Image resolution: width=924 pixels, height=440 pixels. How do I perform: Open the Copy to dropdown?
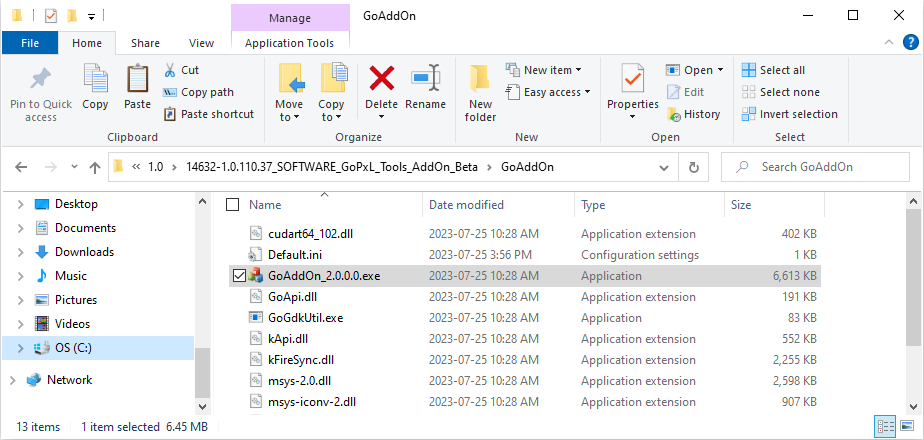click(x=331, y=111)
